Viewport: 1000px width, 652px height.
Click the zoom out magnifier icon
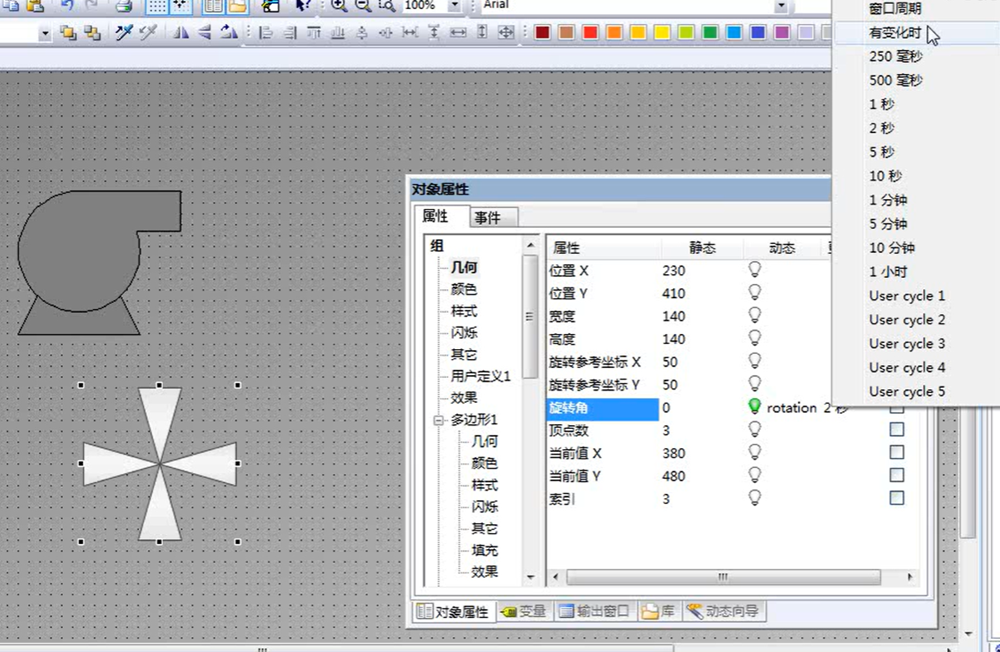point(362,5)
